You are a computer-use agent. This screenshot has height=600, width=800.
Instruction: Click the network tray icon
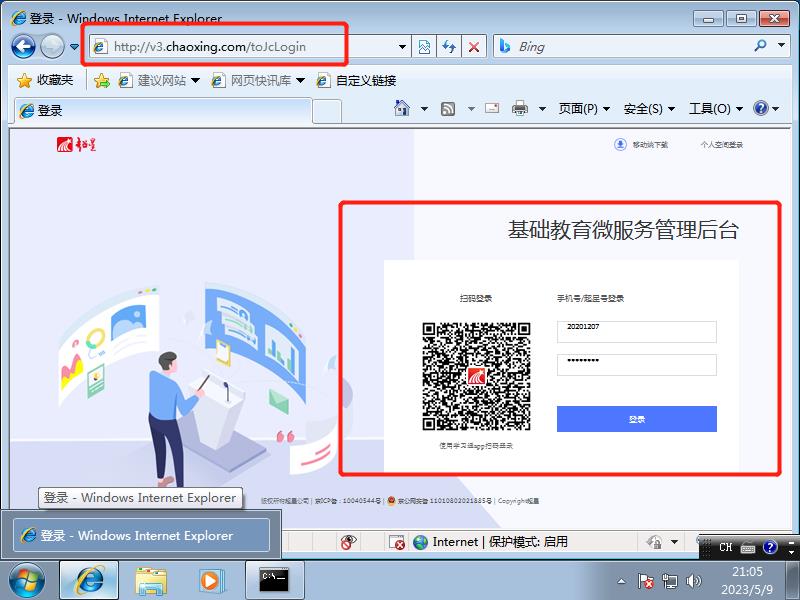(669, 581)
